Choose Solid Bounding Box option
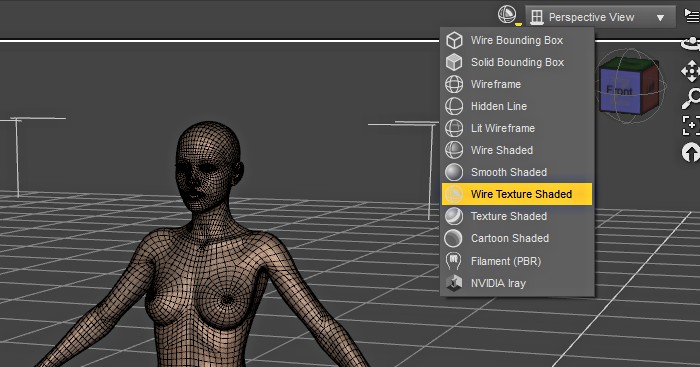Screen dimensions: 700x367 coord(517,62)
